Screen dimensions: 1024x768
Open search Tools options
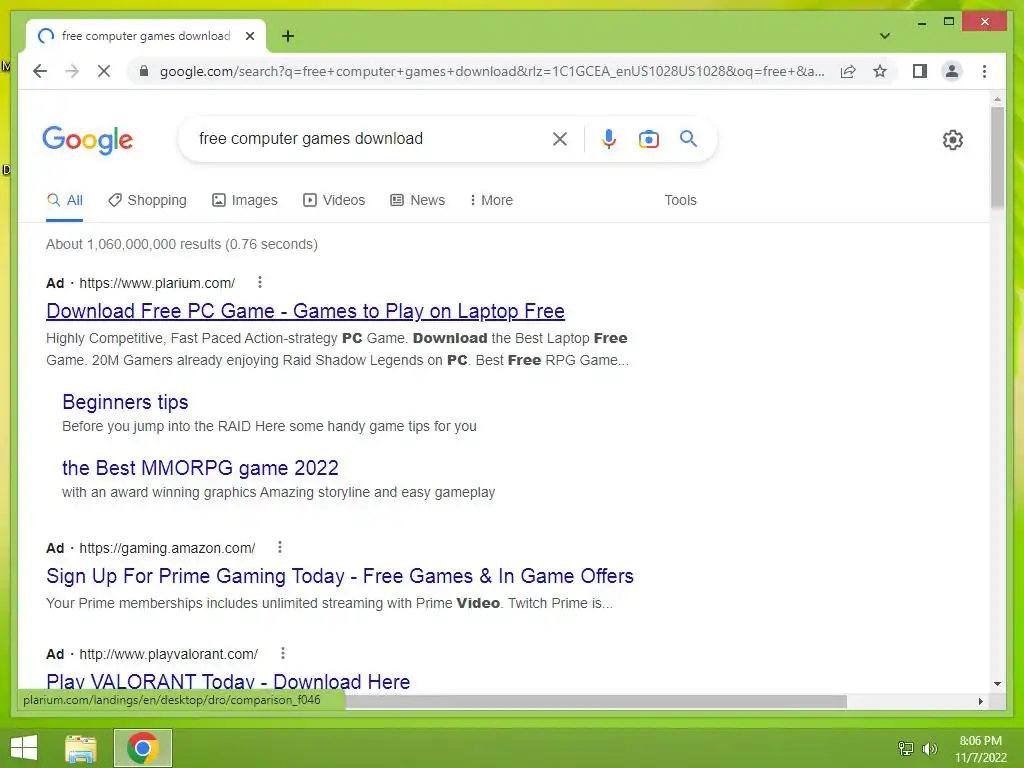pos(680,200)
